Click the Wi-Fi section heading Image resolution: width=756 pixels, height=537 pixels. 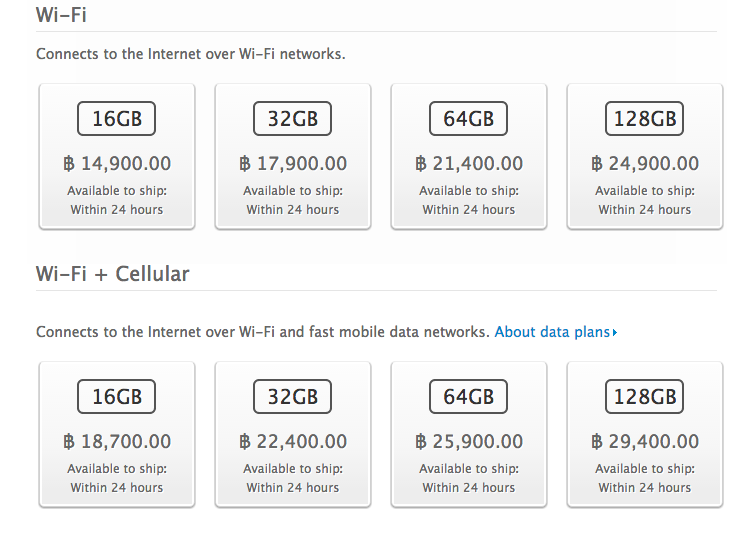(59, 15)
